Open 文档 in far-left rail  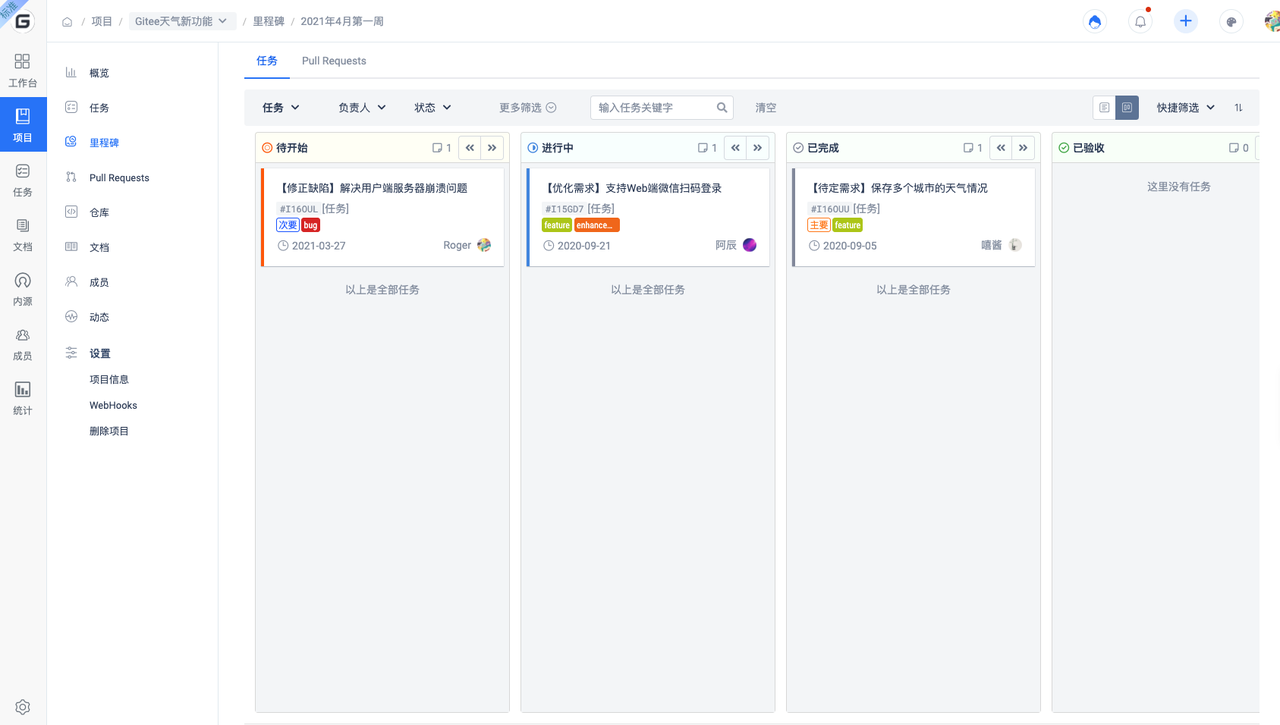pos(22,235)
